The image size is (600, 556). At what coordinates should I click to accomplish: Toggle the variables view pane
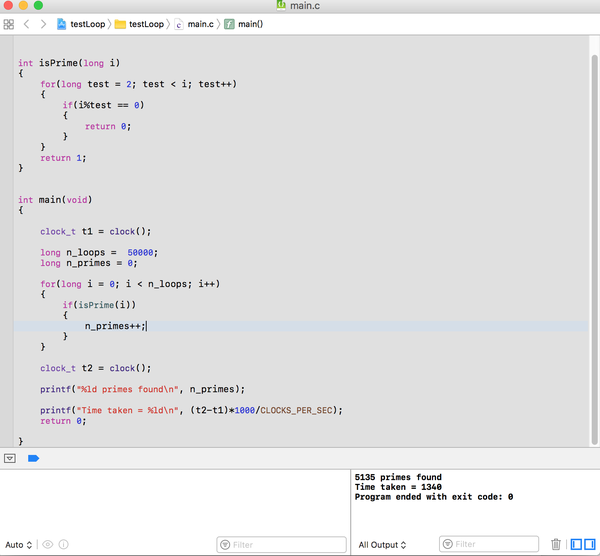click(x=576, y=544)
